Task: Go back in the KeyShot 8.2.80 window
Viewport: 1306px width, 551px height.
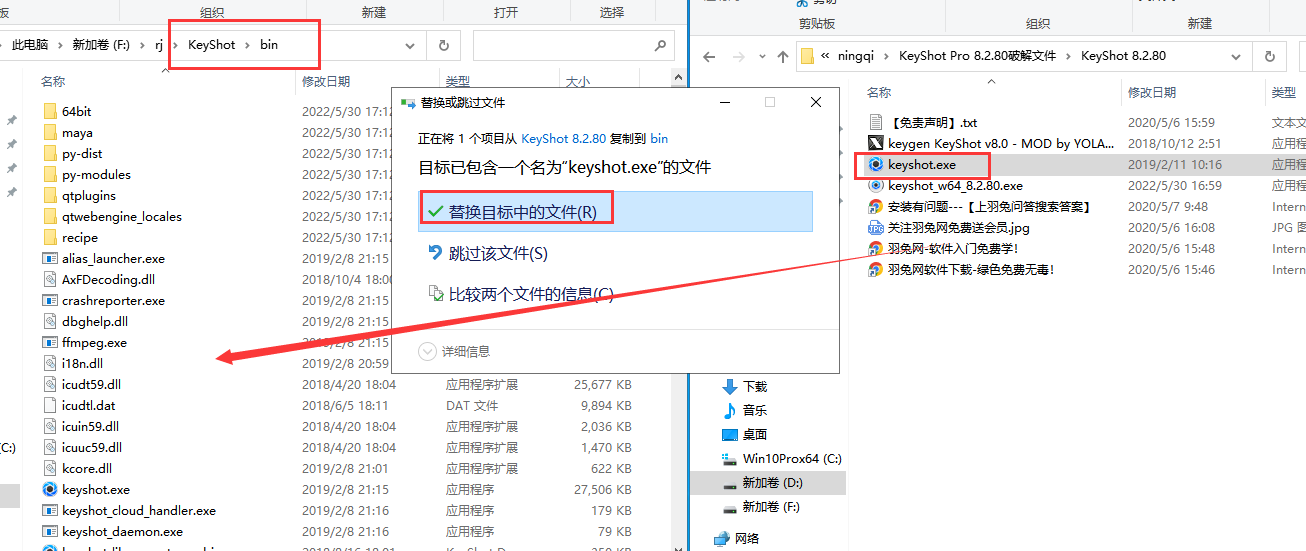Action: click(x=709, y=56)
